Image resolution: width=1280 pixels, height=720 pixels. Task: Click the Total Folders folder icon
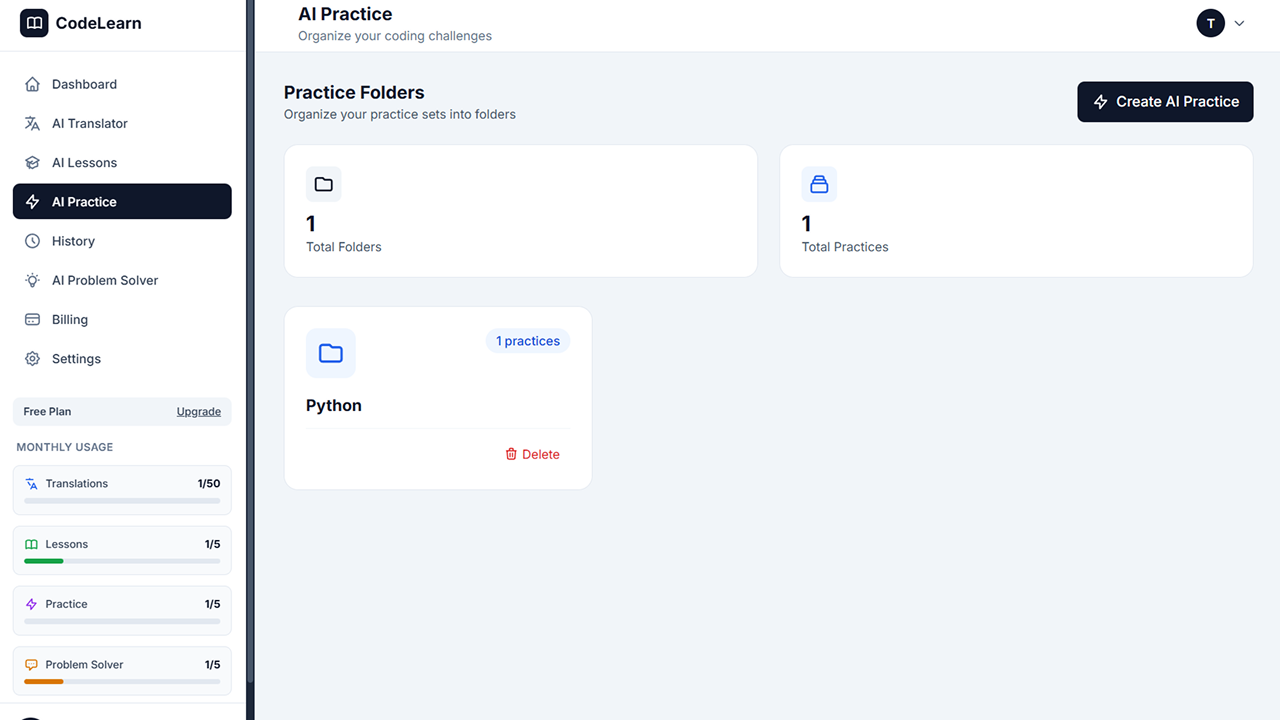(323, 184)
